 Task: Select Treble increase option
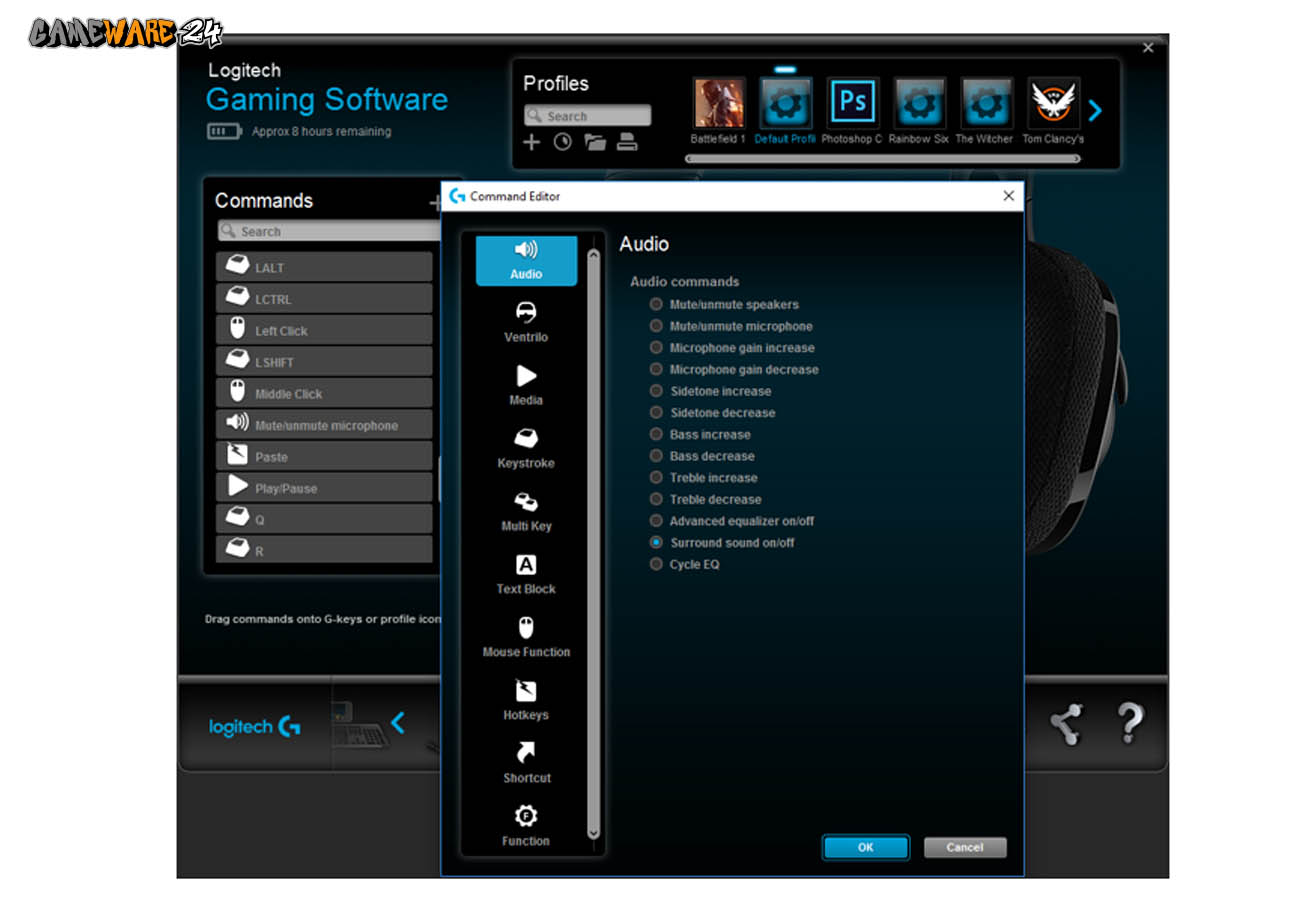(656, 477)
